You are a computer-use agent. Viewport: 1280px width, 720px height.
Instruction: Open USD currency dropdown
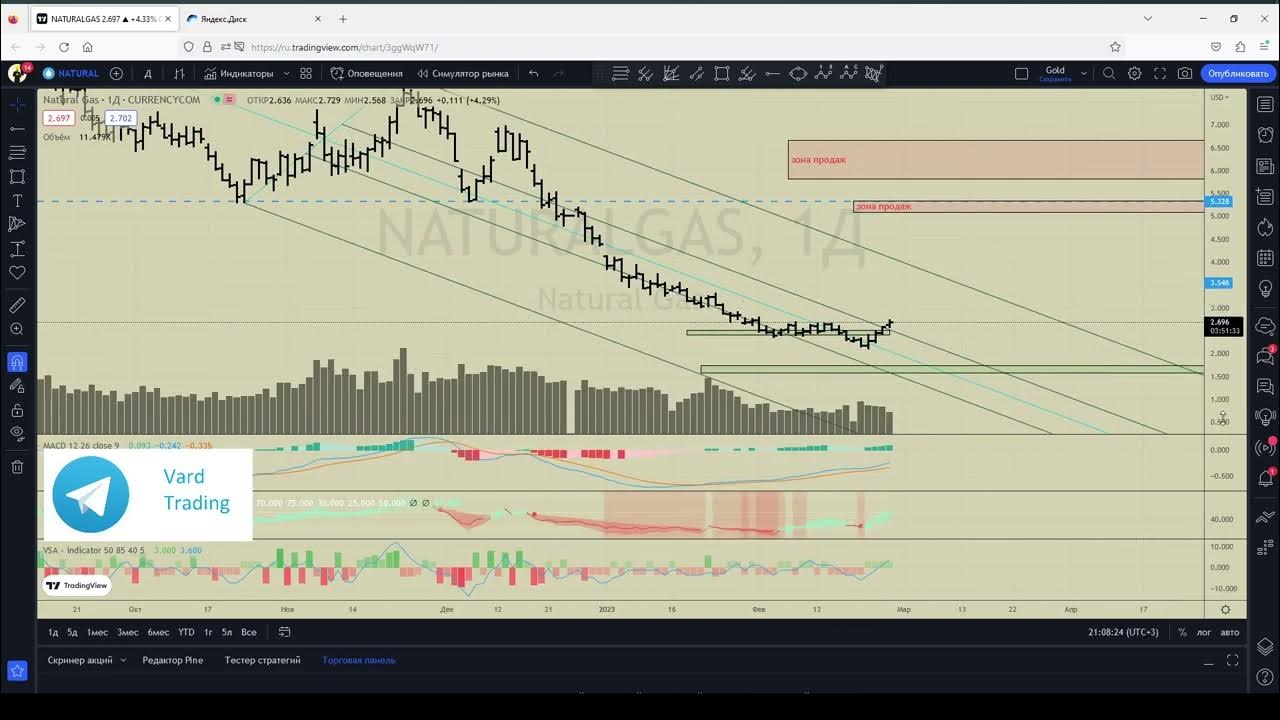(1219, 97)
